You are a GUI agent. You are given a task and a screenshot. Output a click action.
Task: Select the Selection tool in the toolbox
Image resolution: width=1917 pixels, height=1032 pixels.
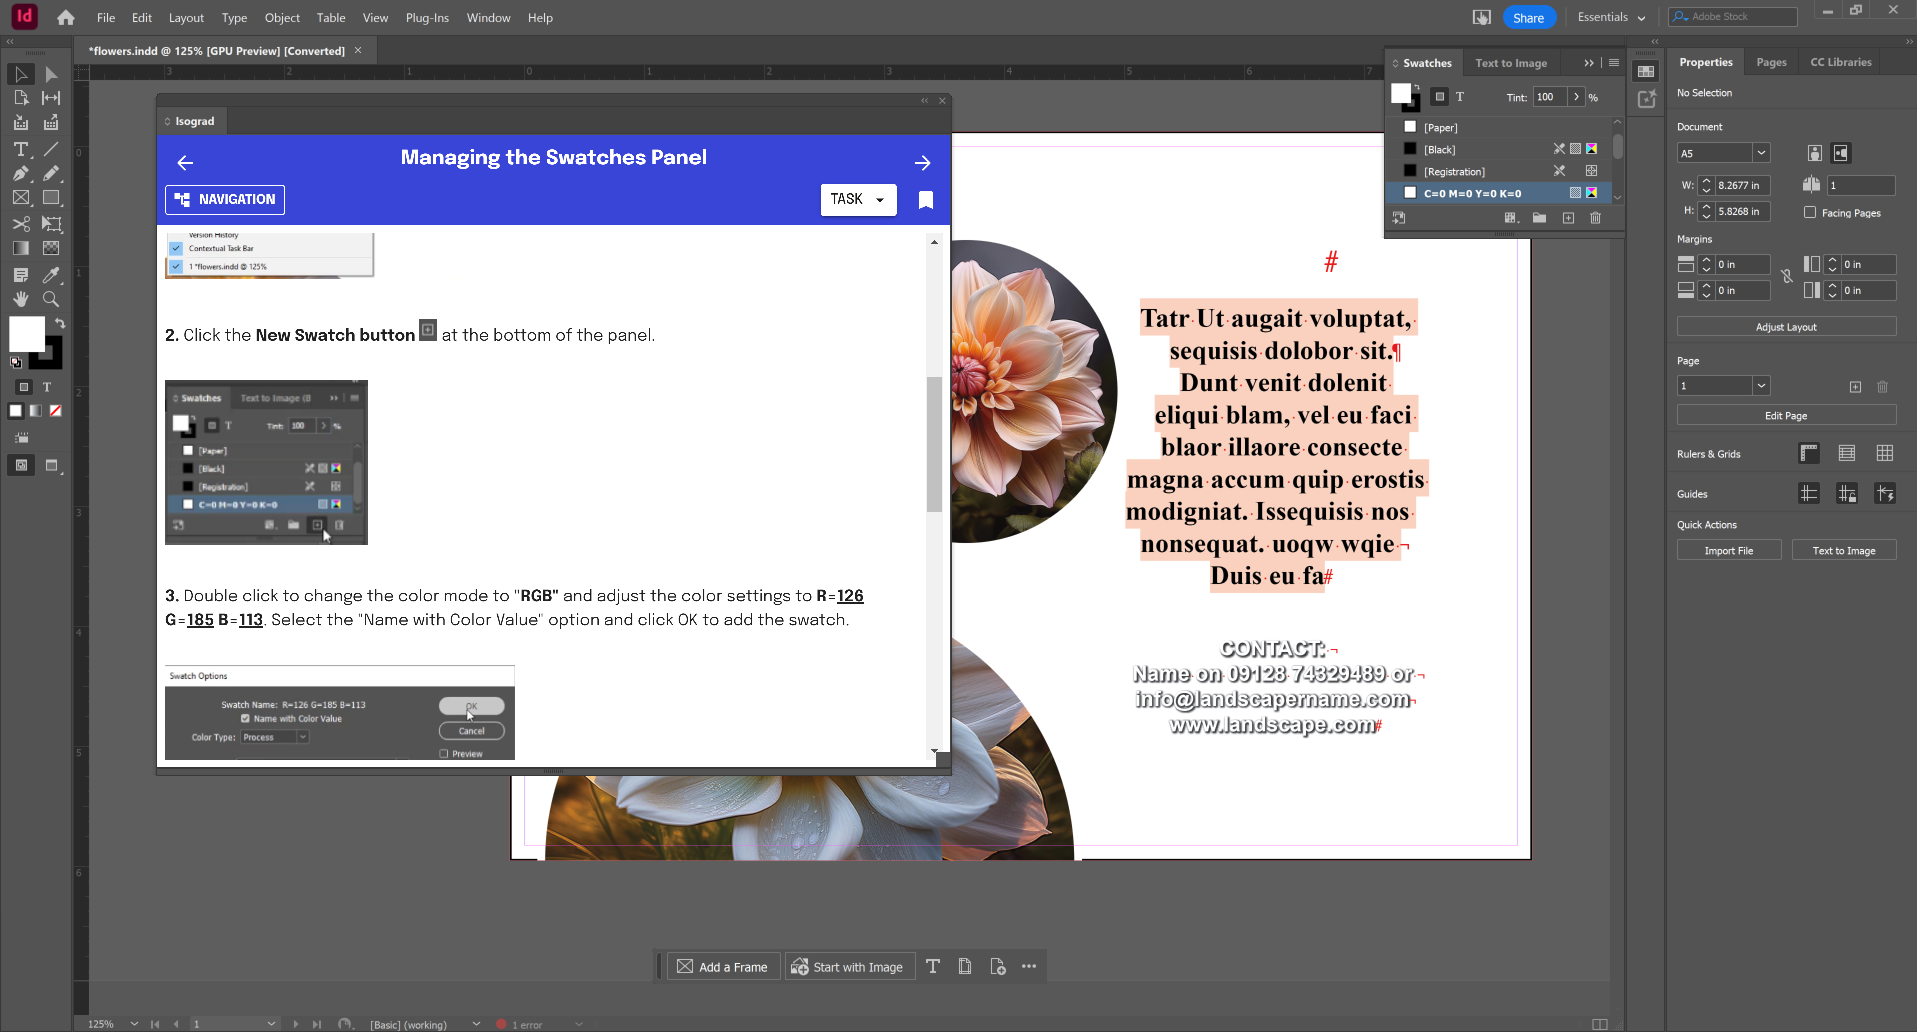tap(20, 74)
